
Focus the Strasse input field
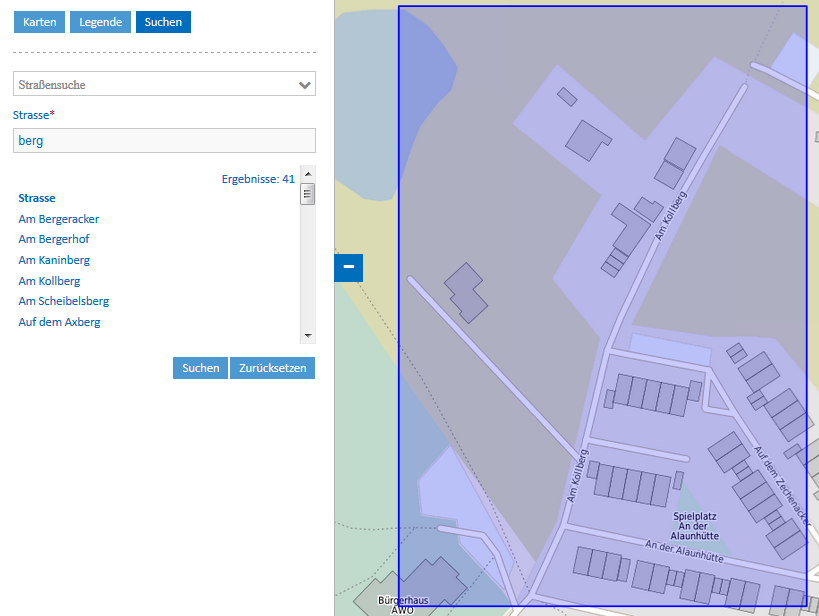tap(164, 141)
